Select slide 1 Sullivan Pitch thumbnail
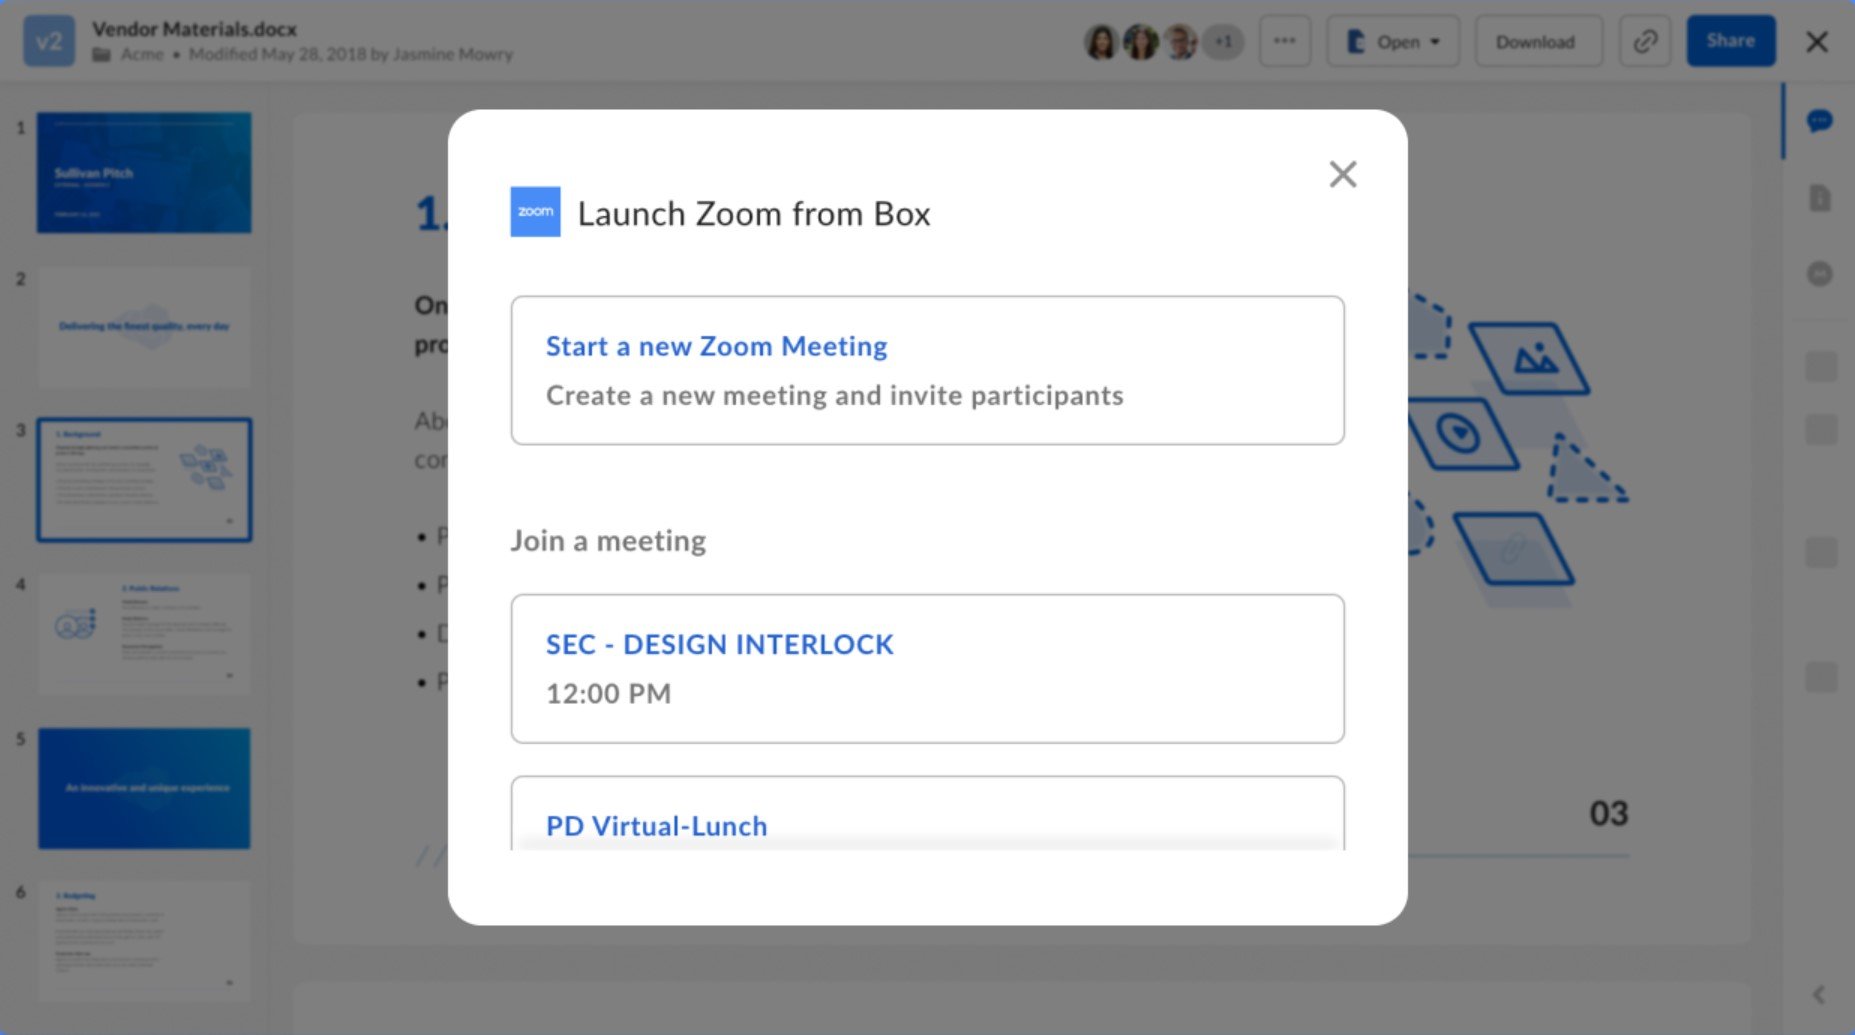 [x=144, y=173]
